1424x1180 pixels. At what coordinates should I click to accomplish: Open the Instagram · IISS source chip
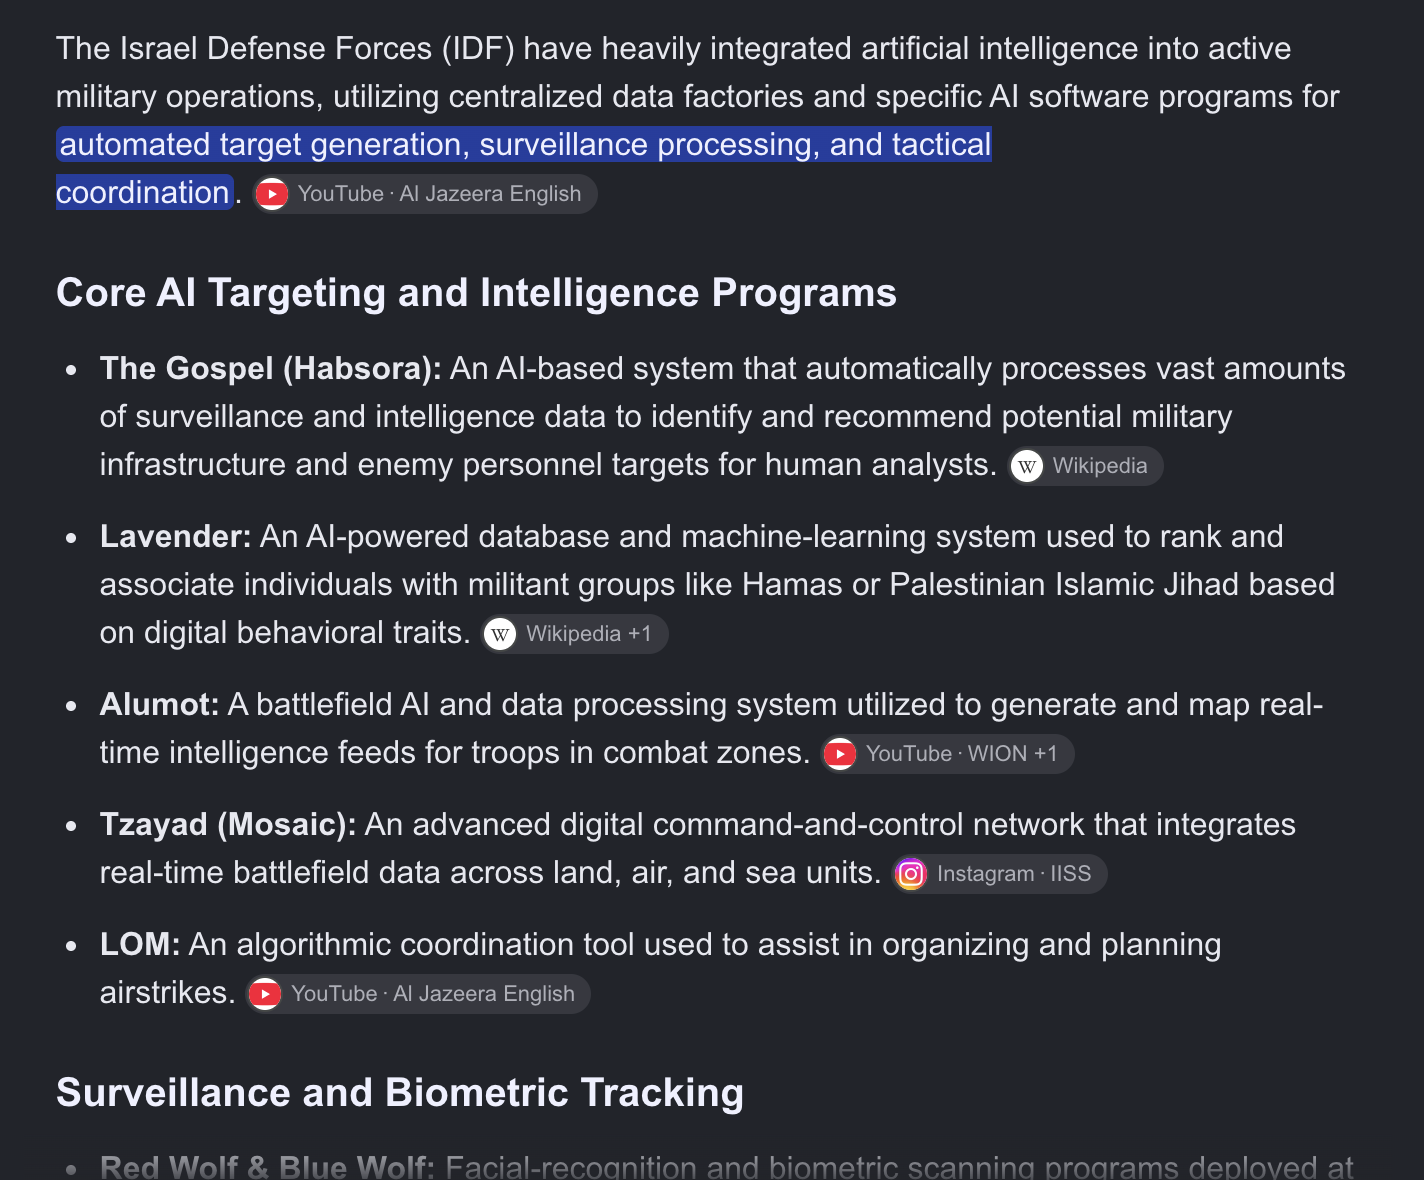tap(1000, 874)
